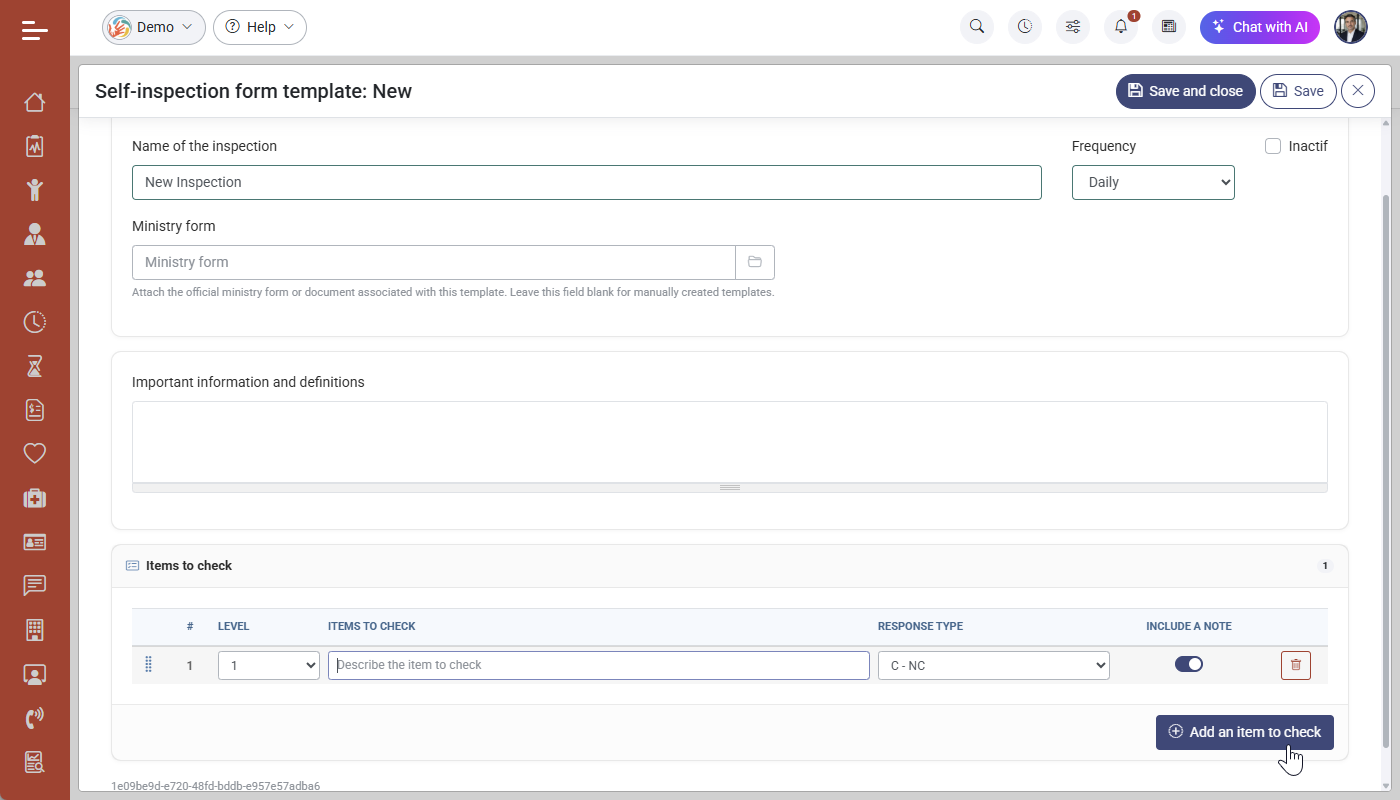Open the clipboard with pulse chart icon

pos(35,146)
